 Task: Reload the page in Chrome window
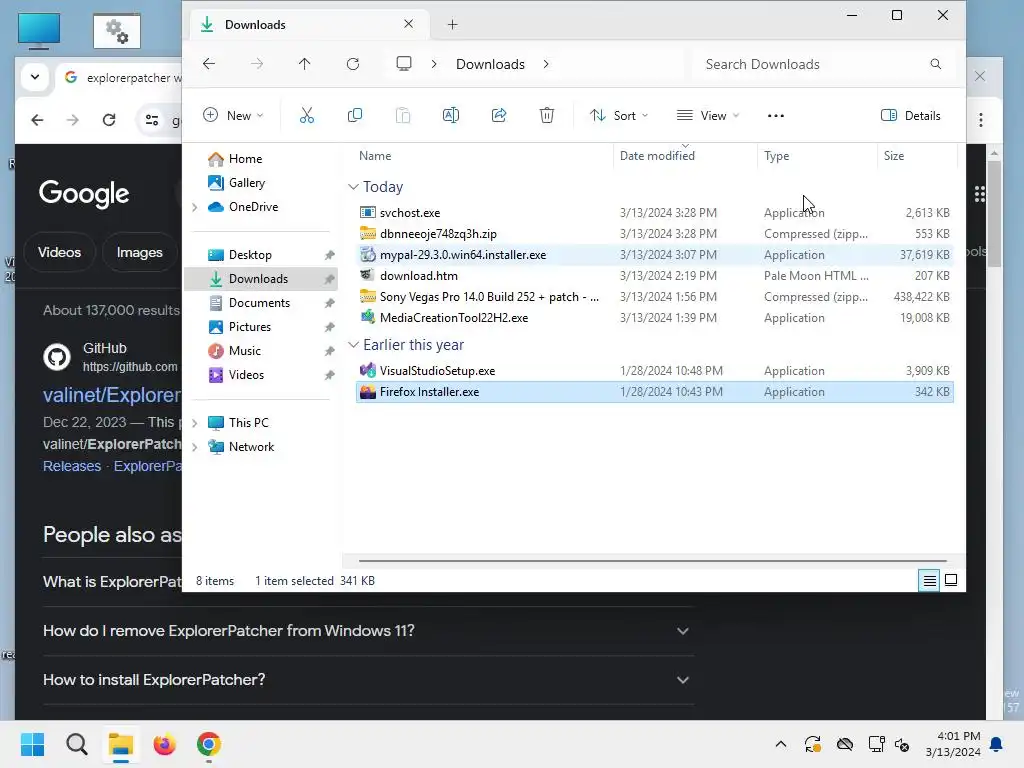(109, 120)
